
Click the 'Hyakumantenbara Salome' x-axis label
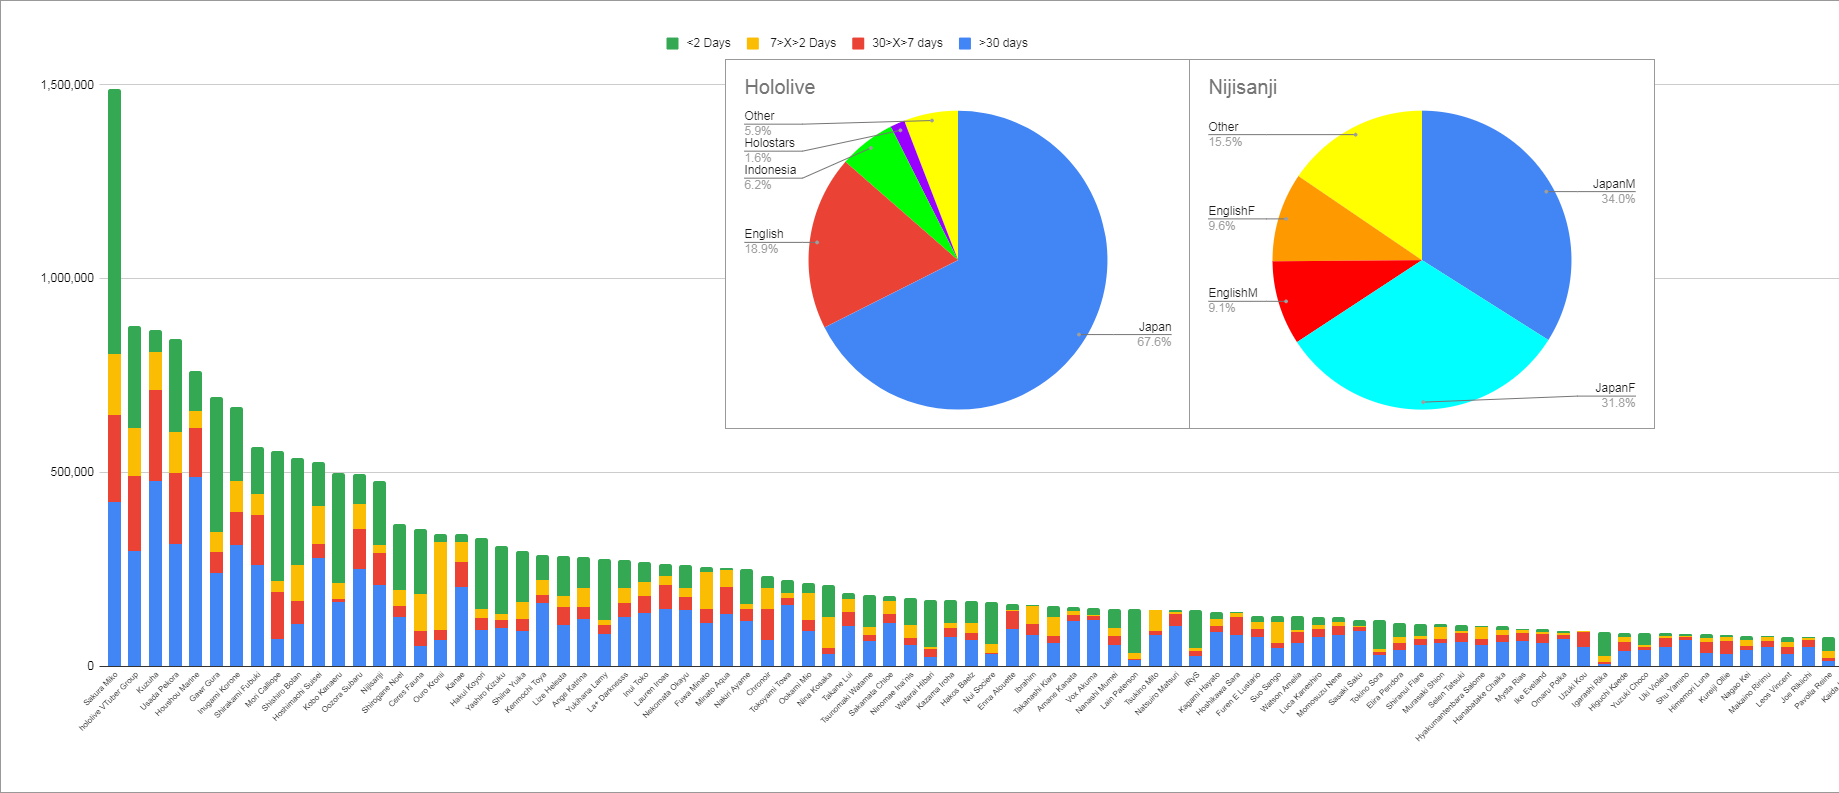tap(1450, 706)
